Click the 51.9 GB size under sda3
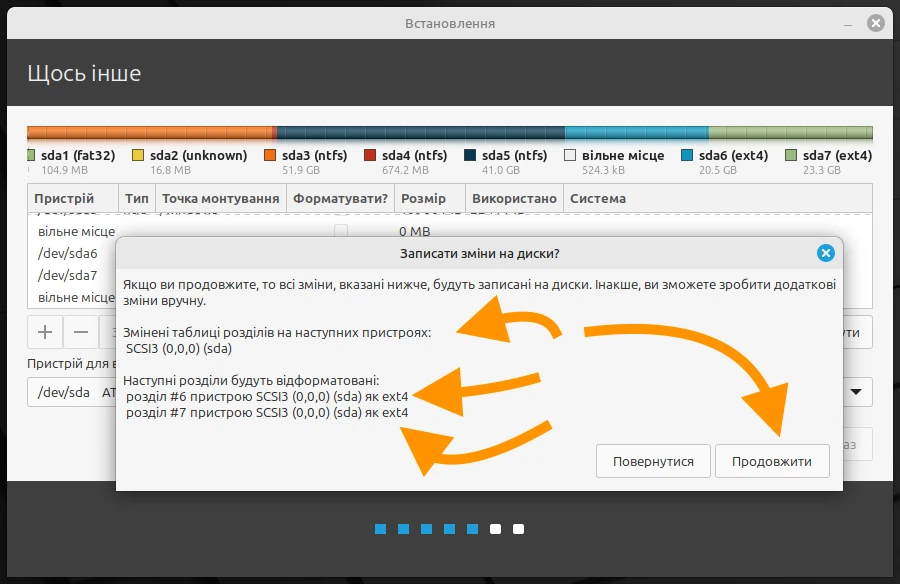The height and width of the screenshot is (584, 900). 301,171
